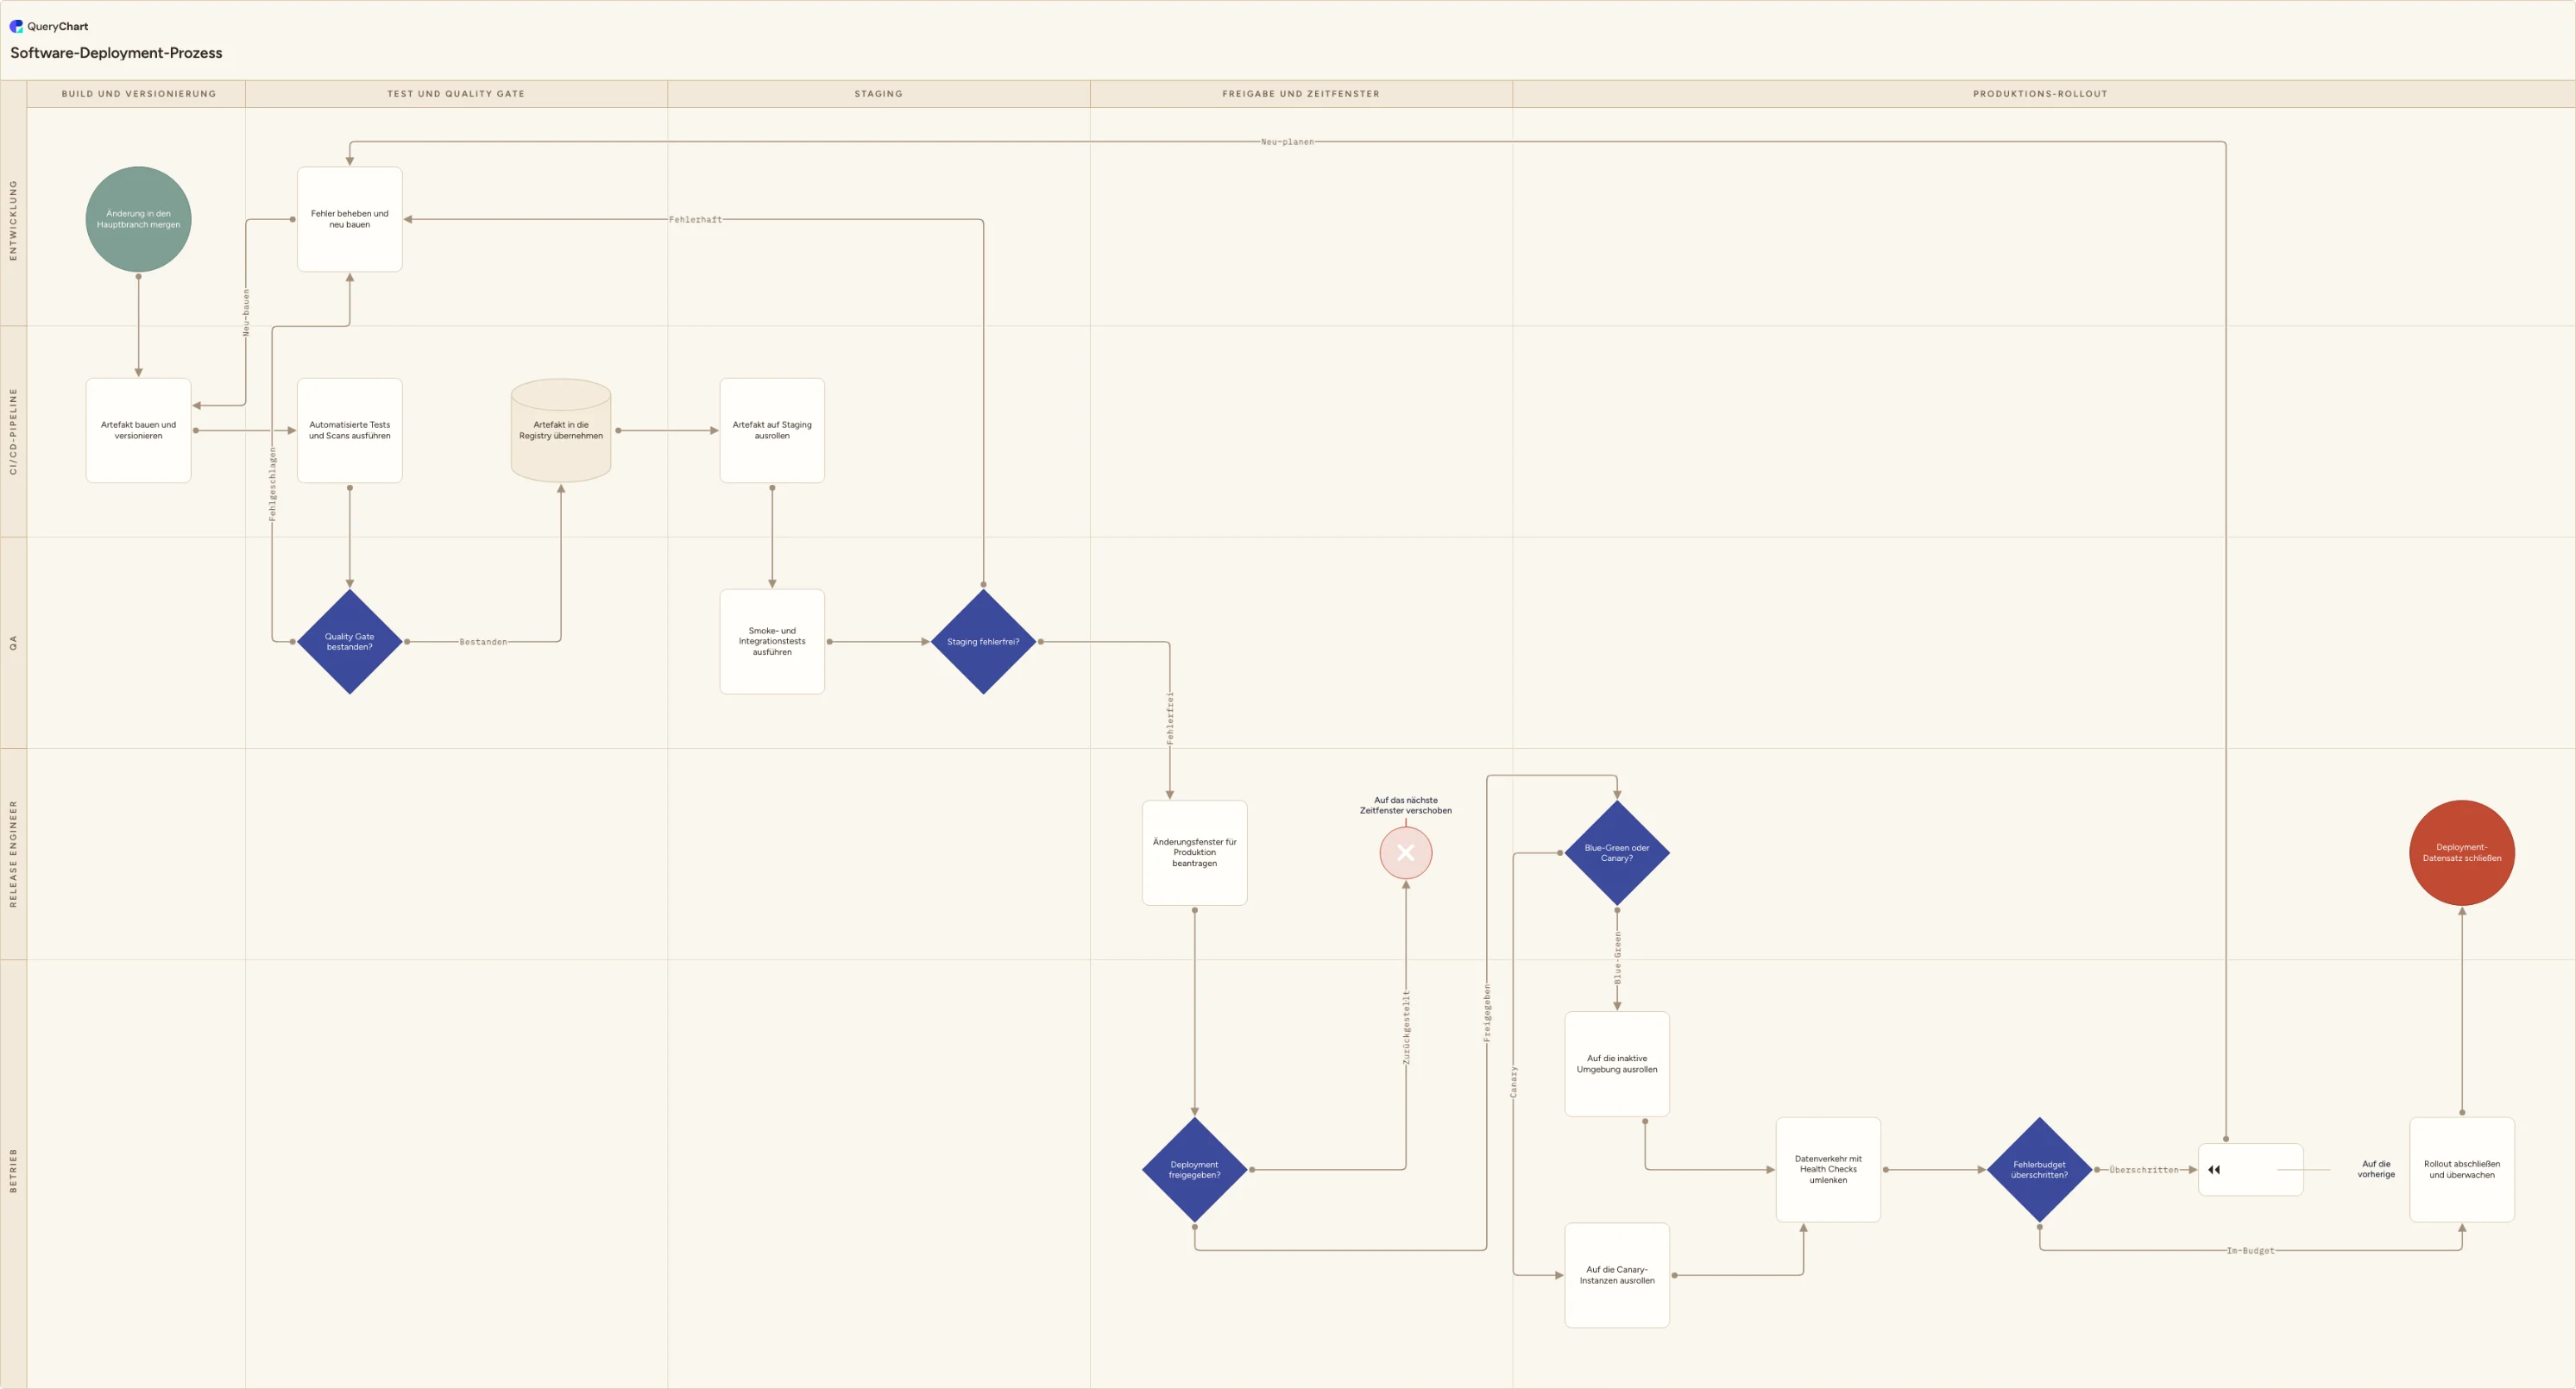Click the 'Neu-bauen' edge label
Image resolution: width=2576 pixels, height=1389 pixels.
[x=246, y=312]
